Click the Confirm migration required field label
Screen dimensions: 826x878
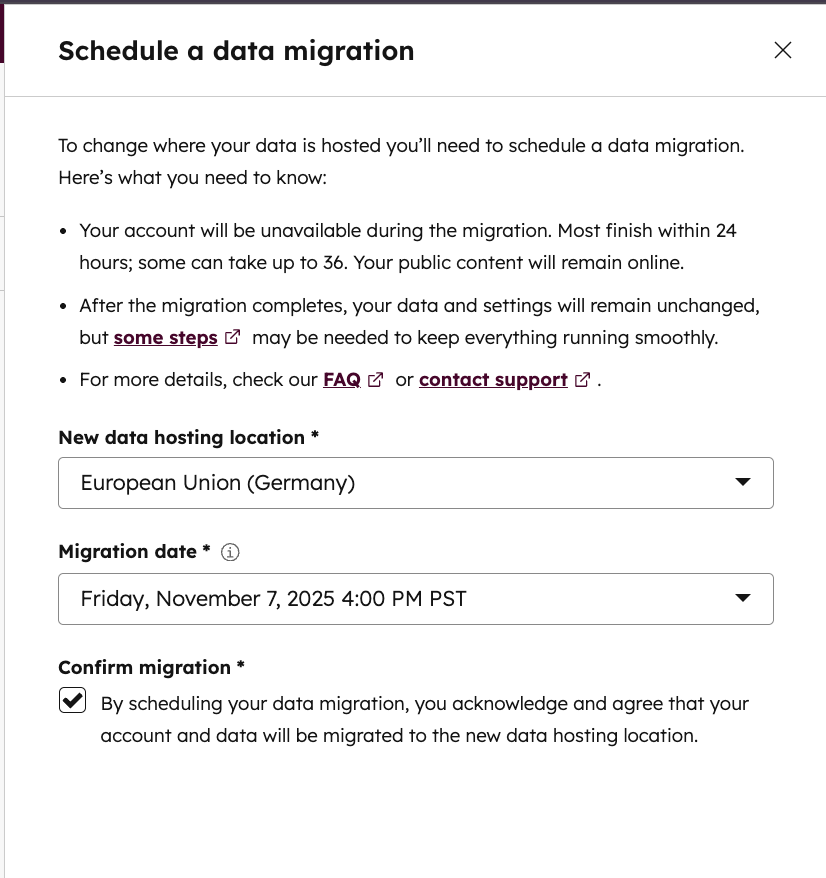pos(151,667)
